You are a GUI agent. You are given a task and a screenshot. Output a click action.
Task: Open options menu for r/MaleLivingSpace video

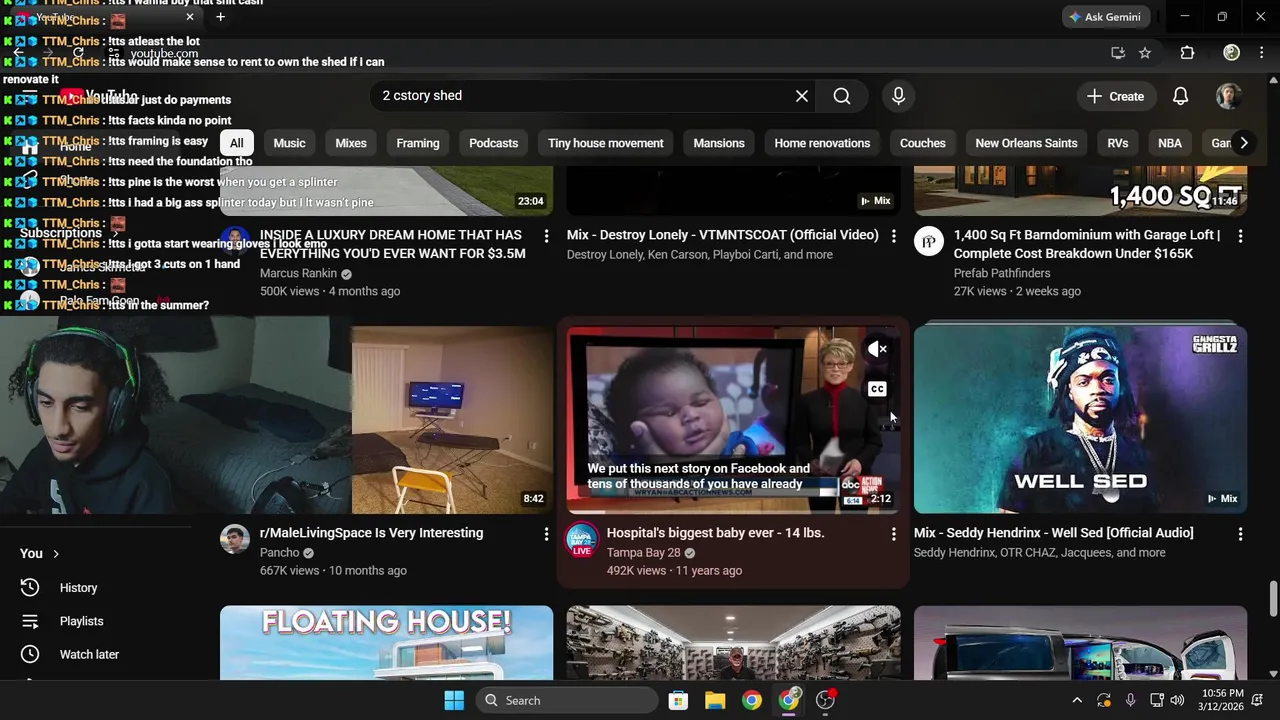coord(546,534)
